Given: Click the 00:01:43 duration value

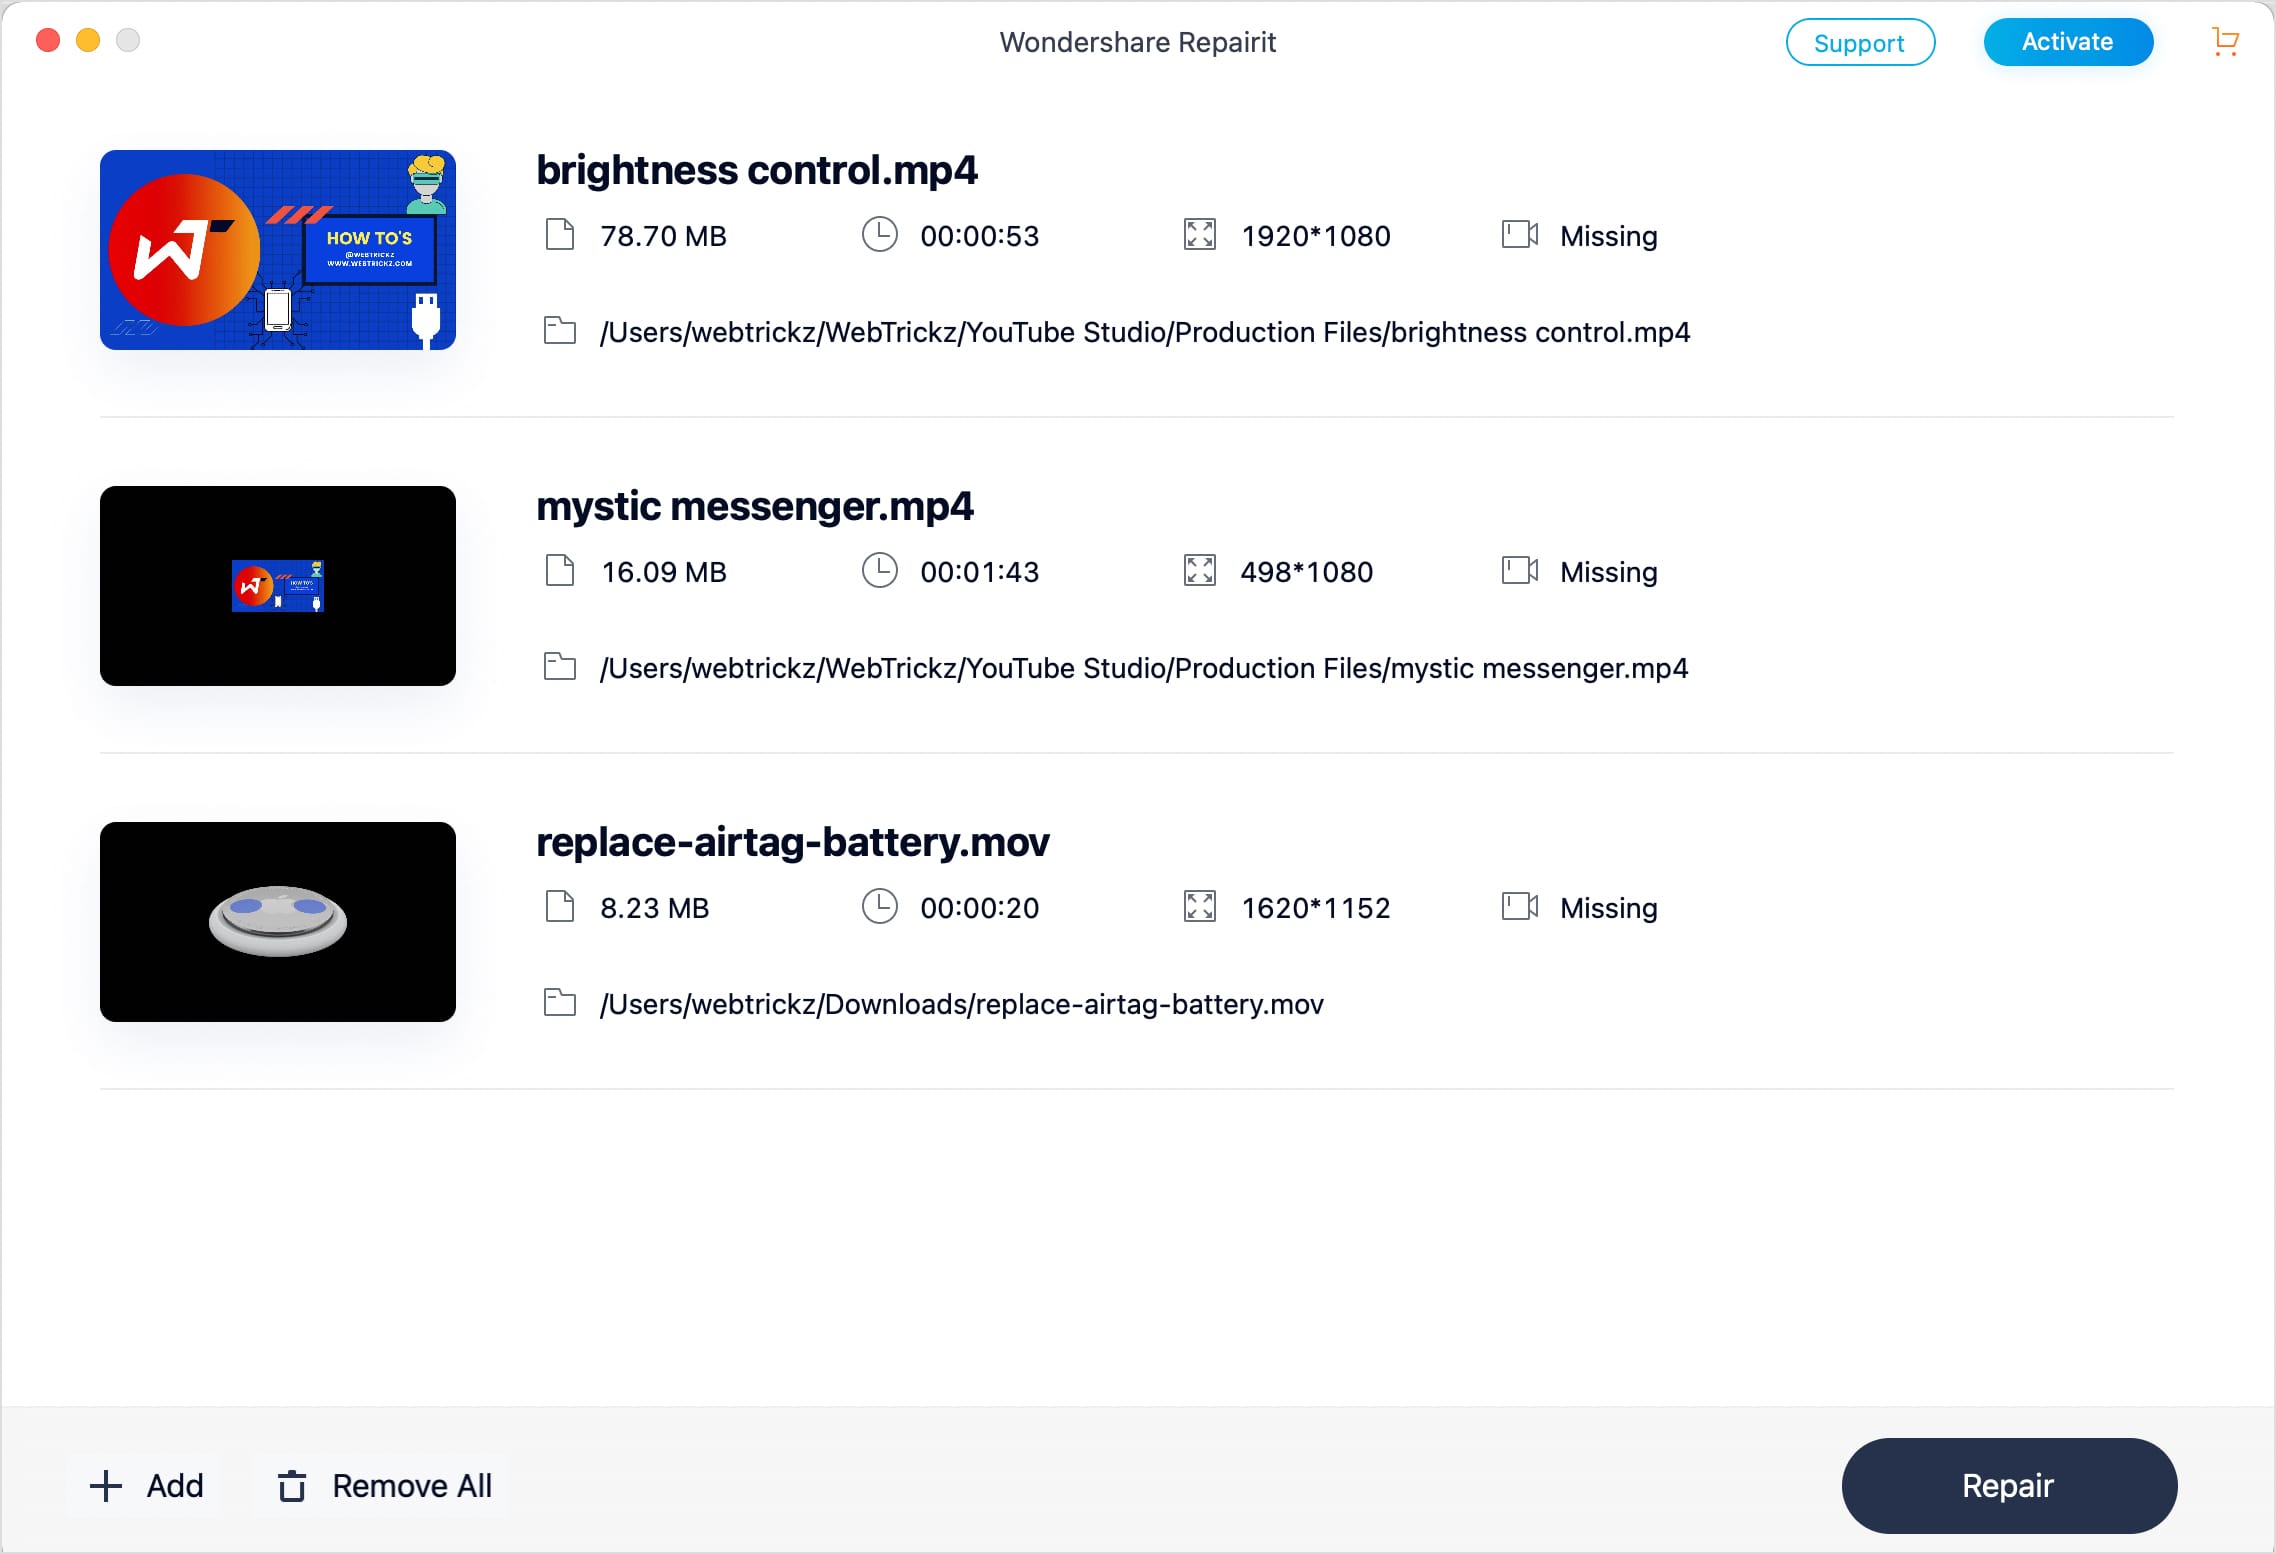Looking at the screenshot, I should point(980,572).
